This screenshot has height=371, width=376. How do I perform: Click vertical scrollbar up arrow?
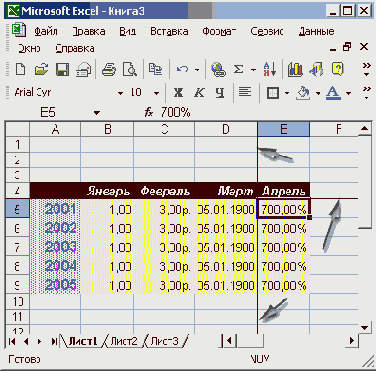click(365, 128)
